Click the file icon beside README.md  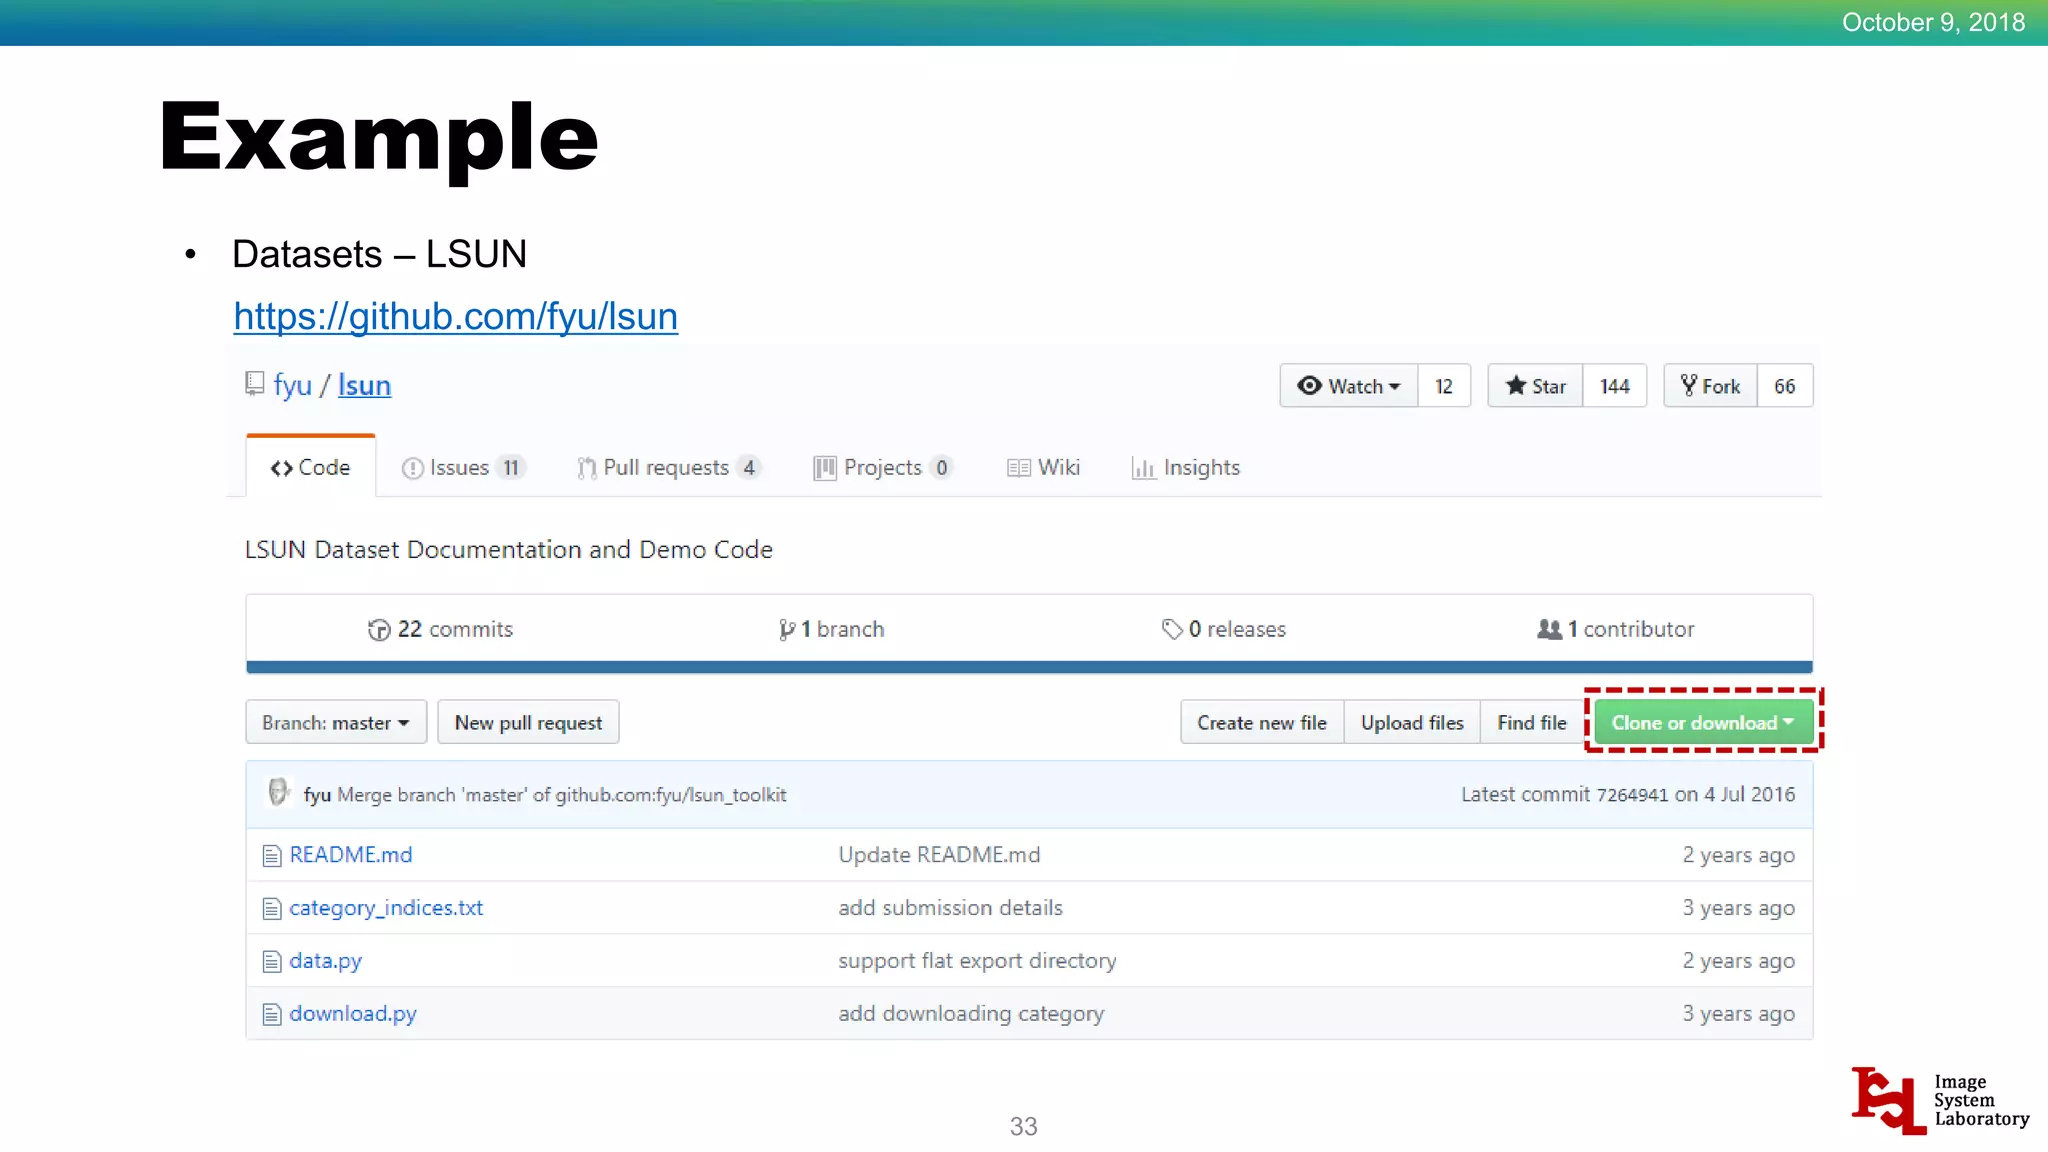click(271, 856)
